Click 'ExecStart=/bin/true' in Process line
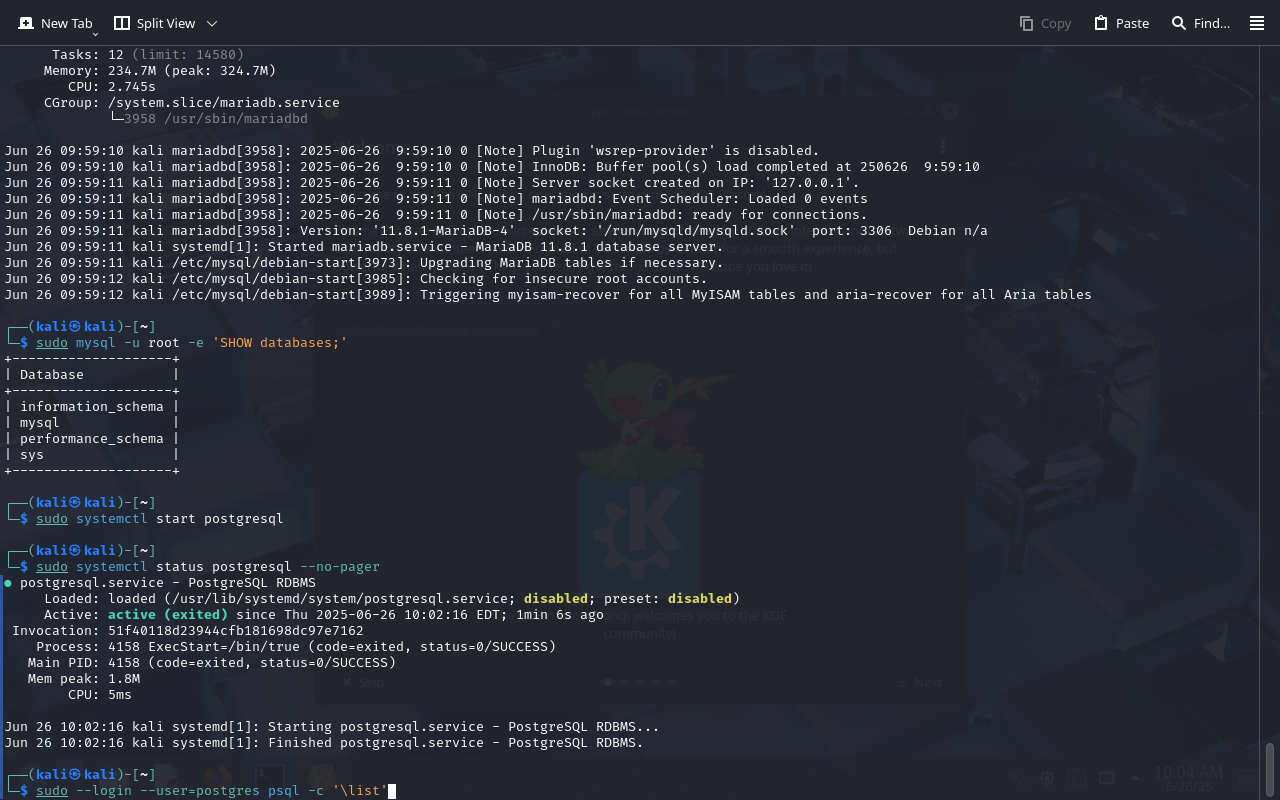The image size is (1280, 800). pyautogui.click(x=228, y=647)
